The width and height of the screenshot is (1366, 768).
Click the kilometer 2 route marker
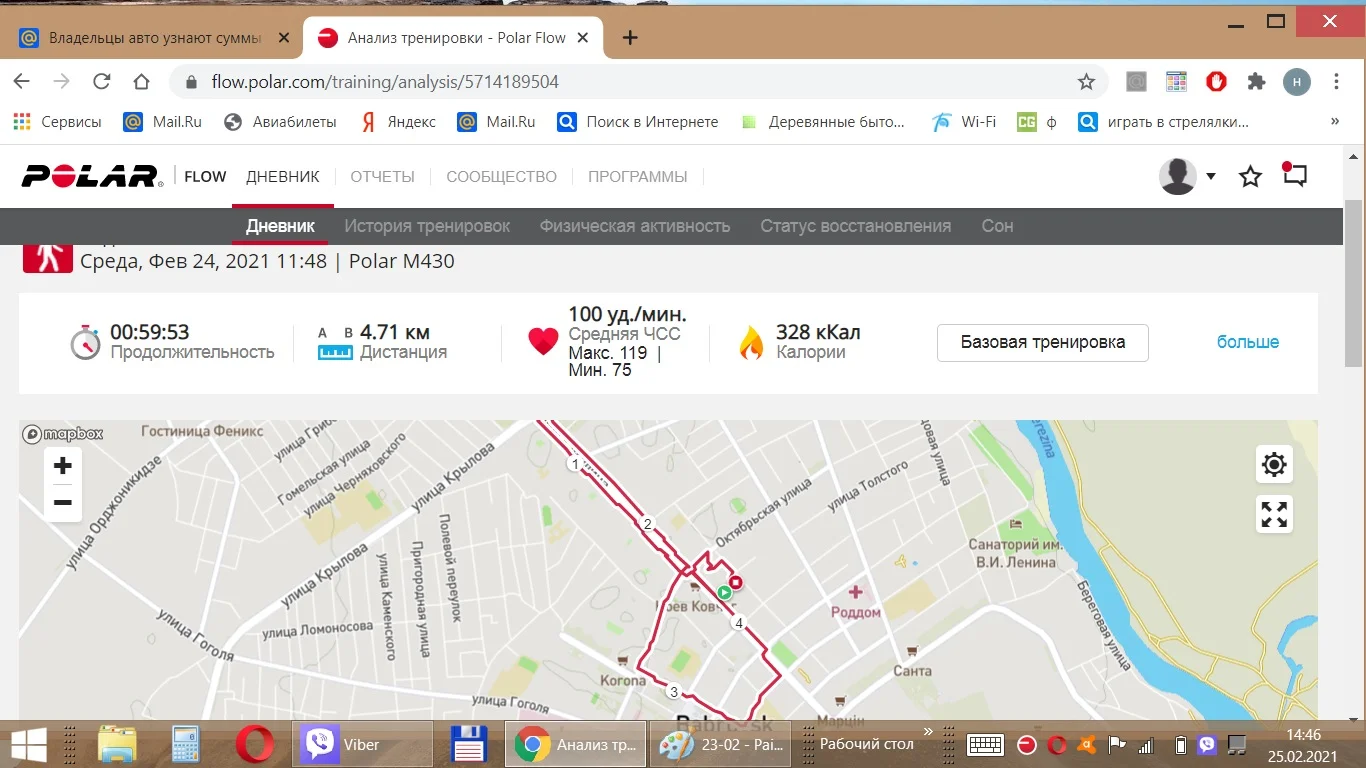pyautogui.click(x=647, y=523)
